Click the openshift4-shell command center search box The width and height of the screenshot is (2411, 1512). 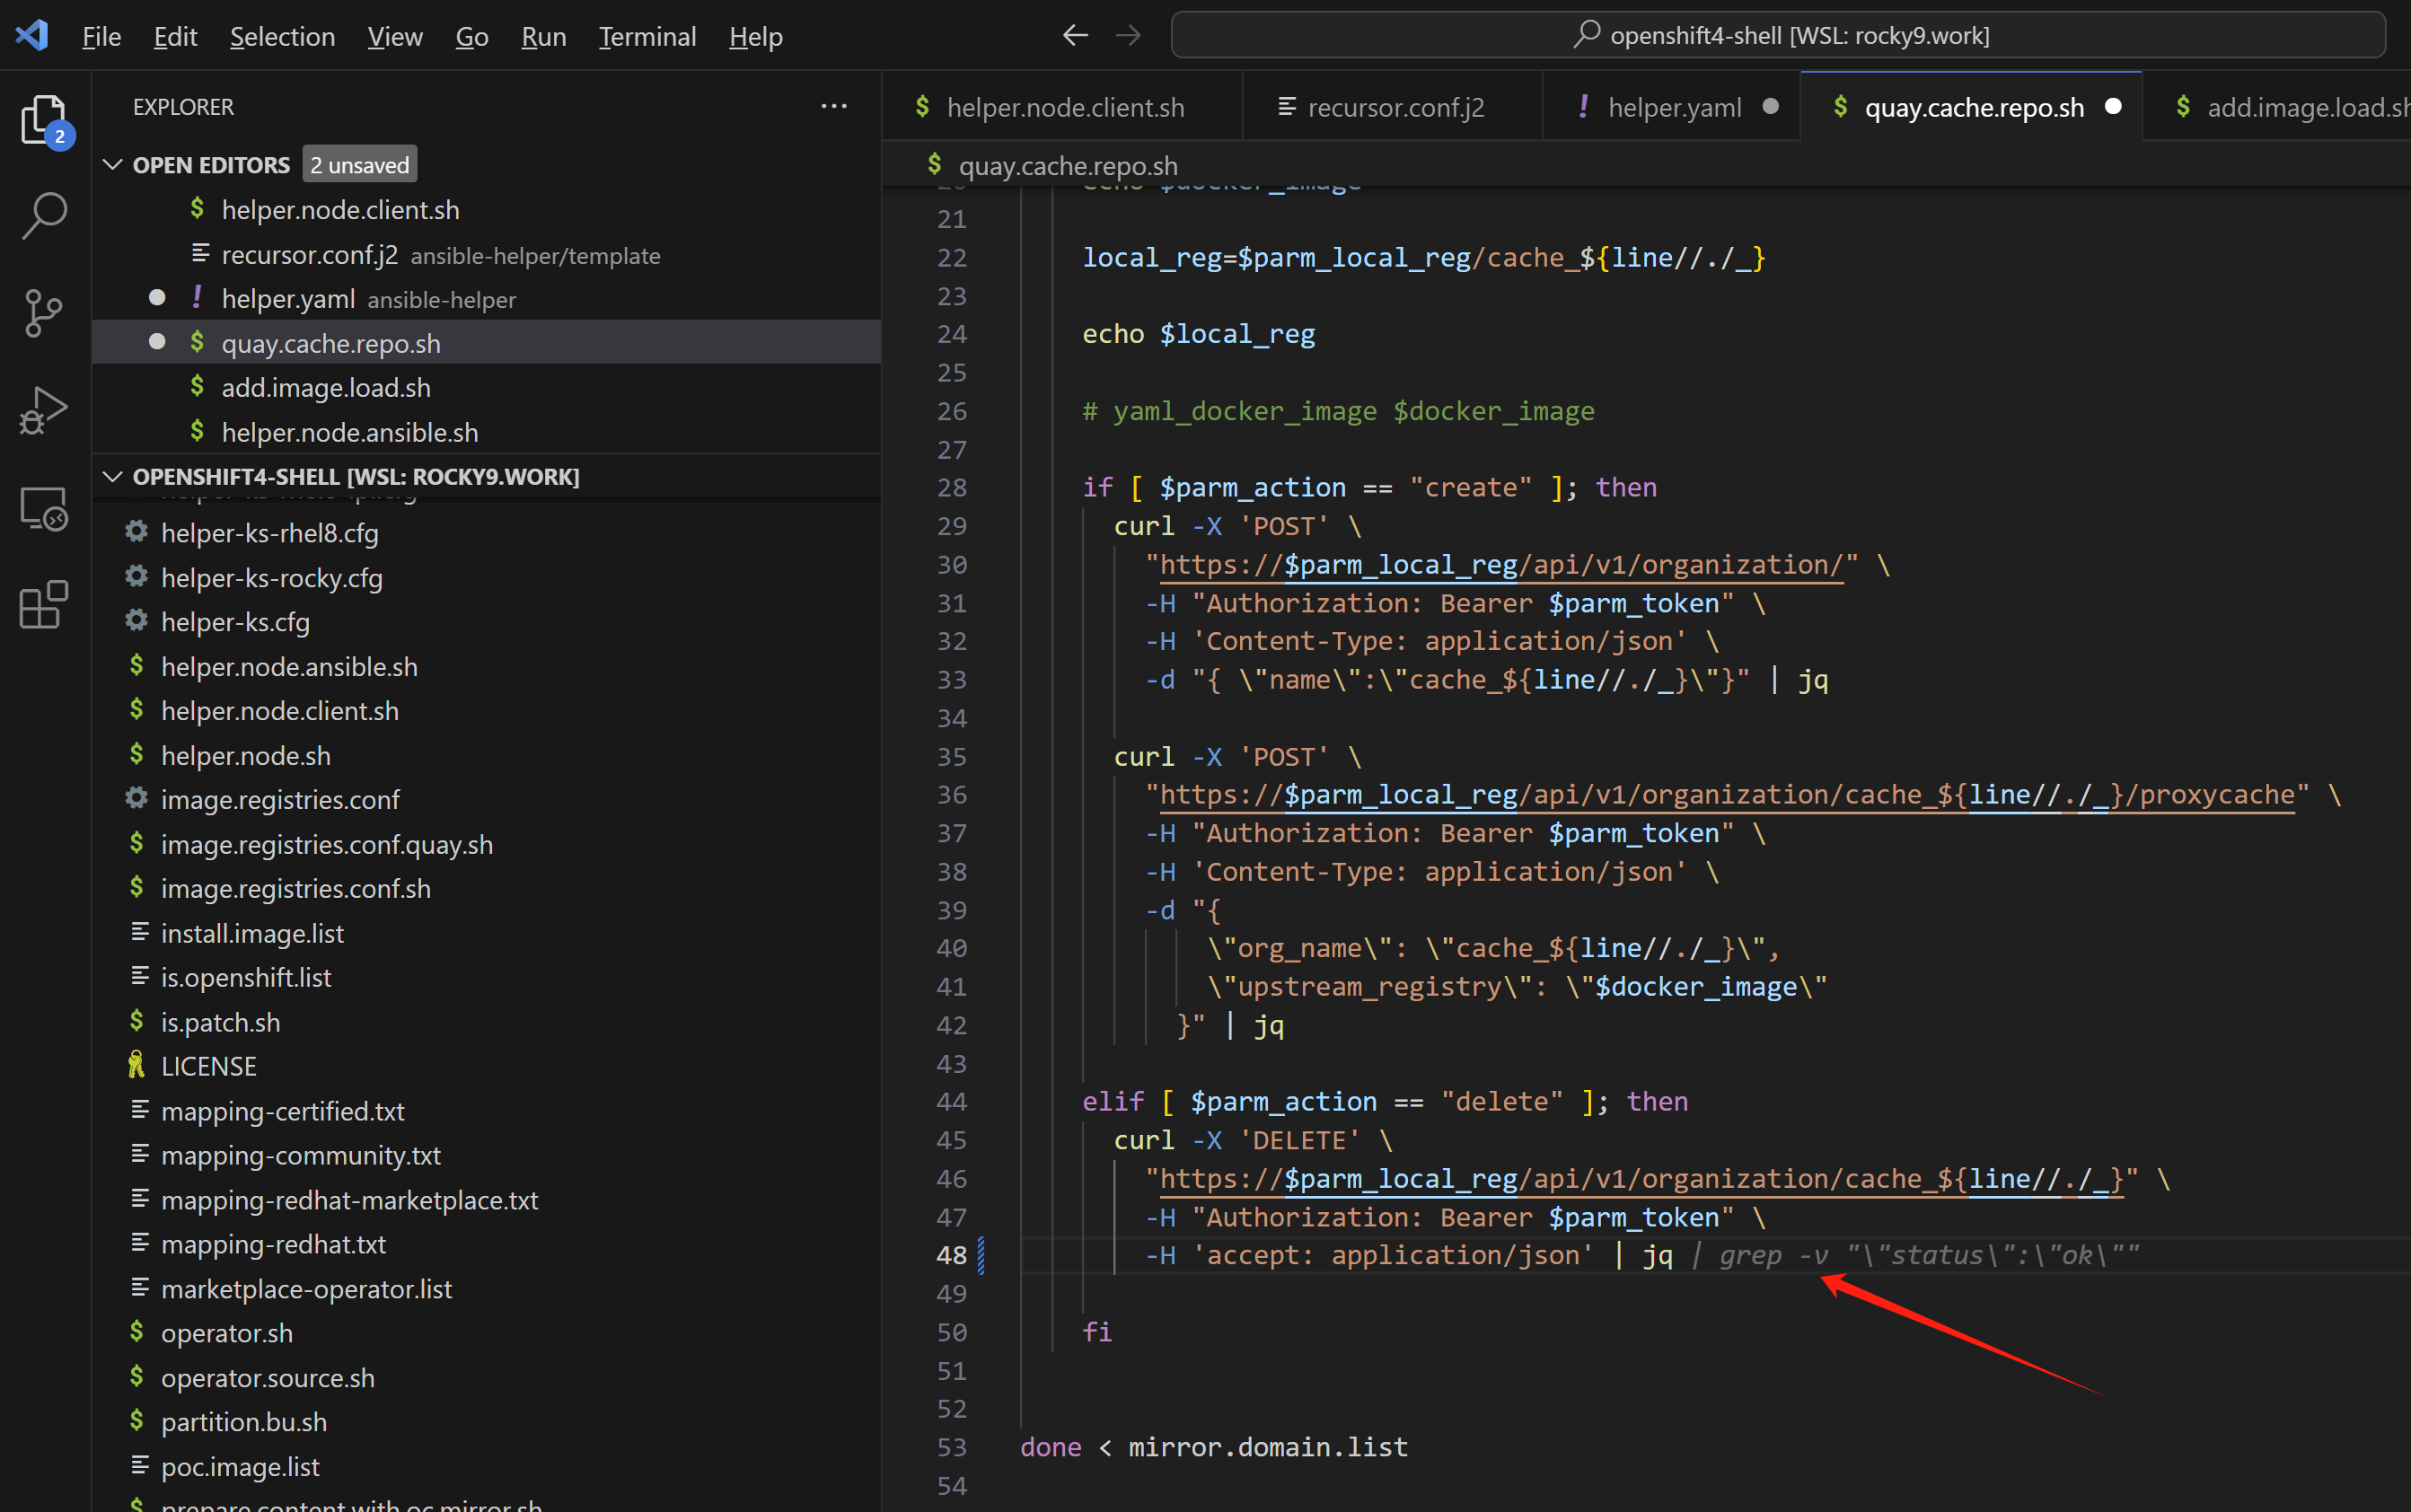pos(1778,36)
